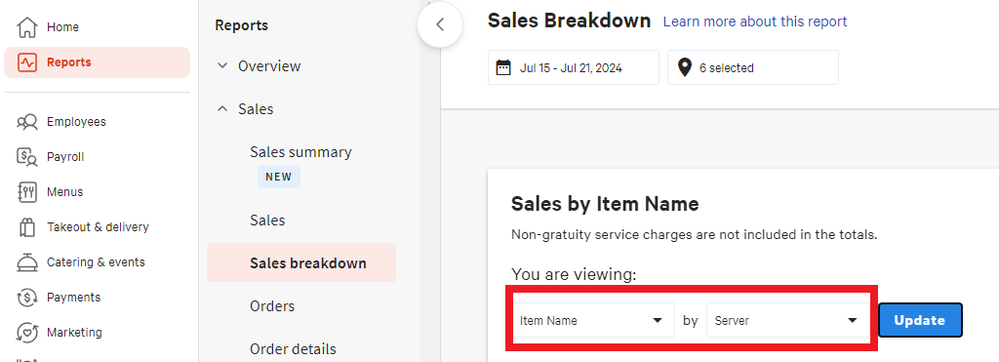Click the Catering & events bell icon
The width and height of the screenshot is (999, 362).
[x=27, y=262]
